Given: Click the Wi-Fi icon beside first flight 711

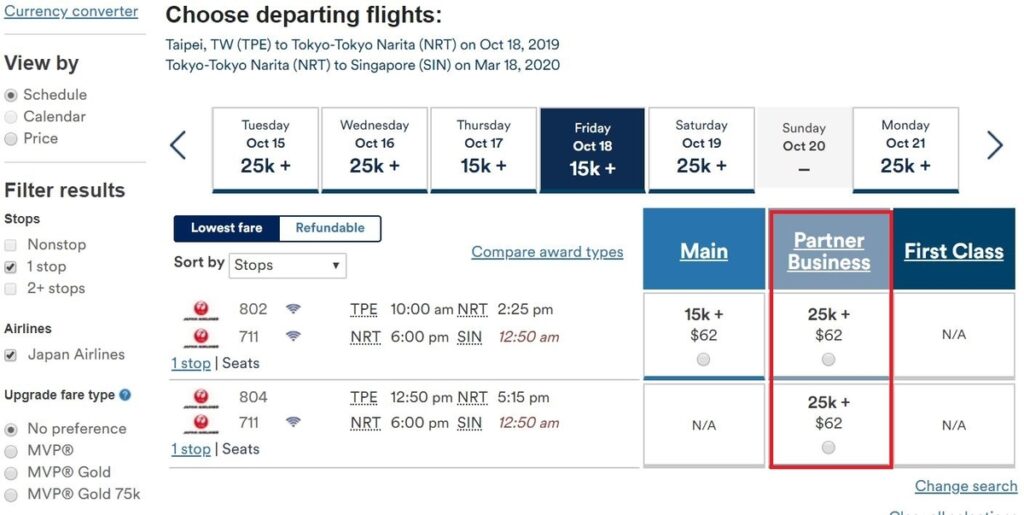Looking at the screenshot, I should point(293,336).
